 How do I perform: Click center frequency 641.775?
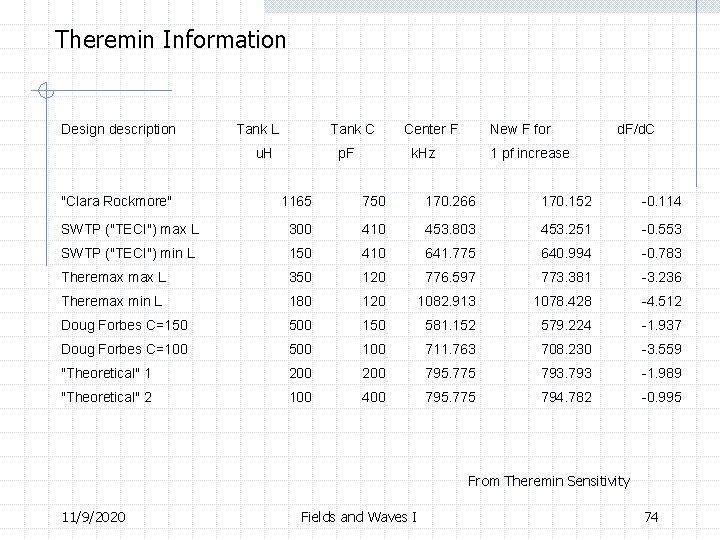450,253
